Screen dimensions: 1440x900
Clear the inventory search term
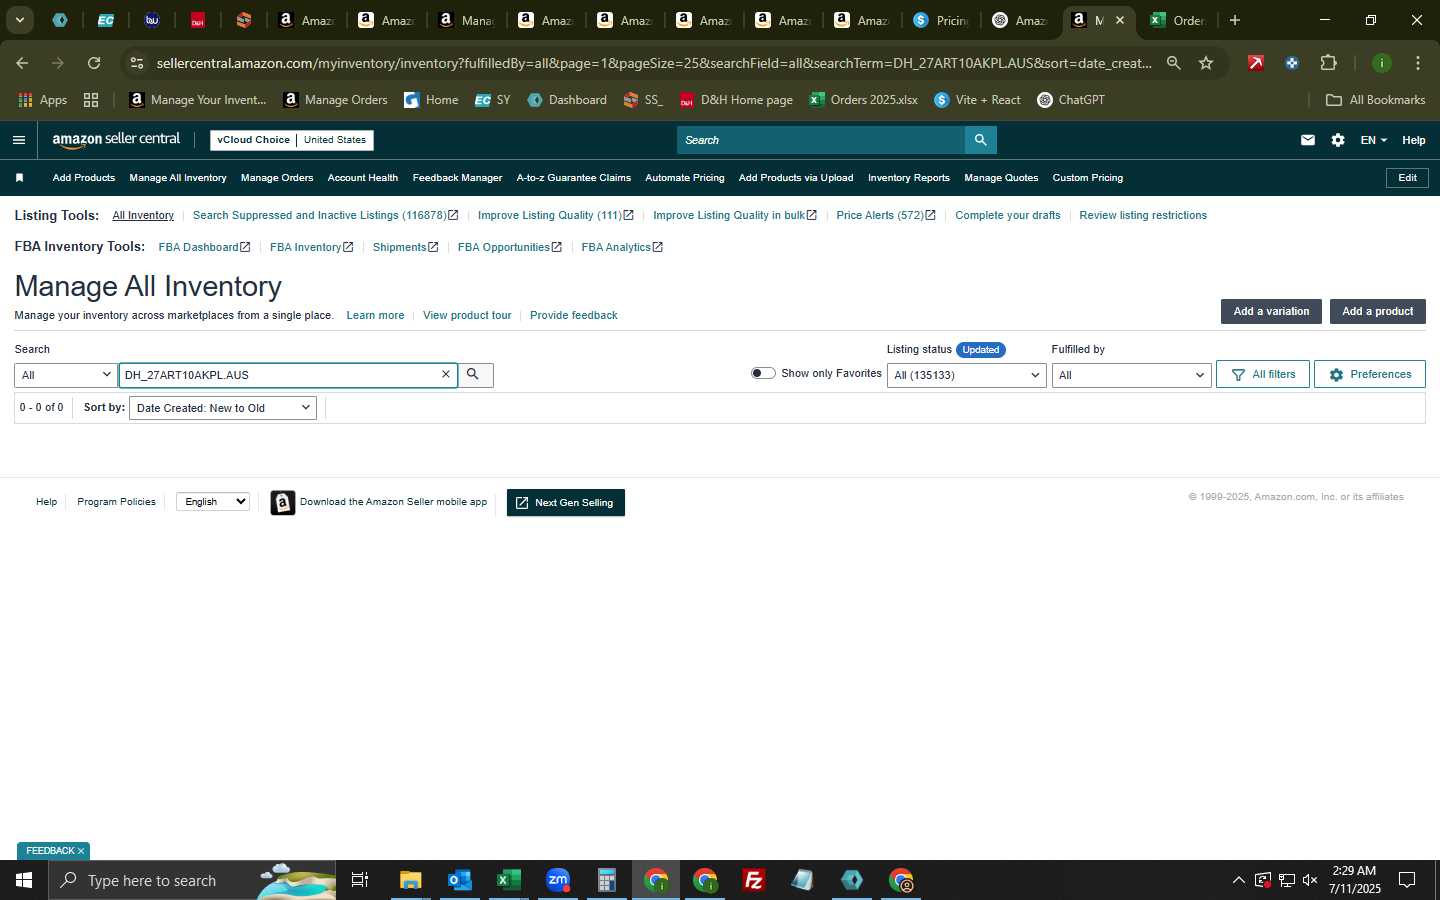[x=446, y=374]
